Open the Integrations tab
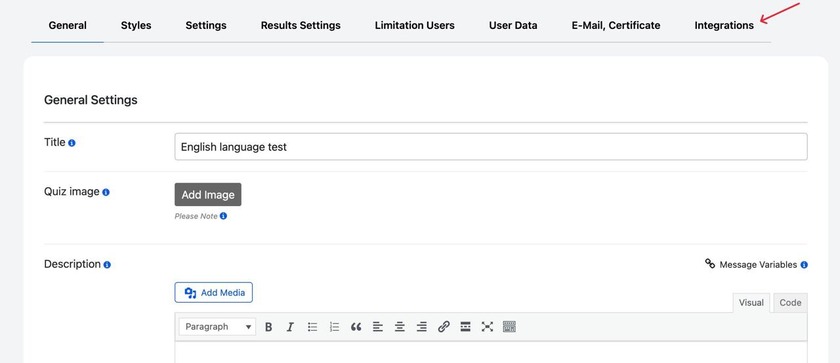The image size is (840, 363). click(x=724, y=25)
